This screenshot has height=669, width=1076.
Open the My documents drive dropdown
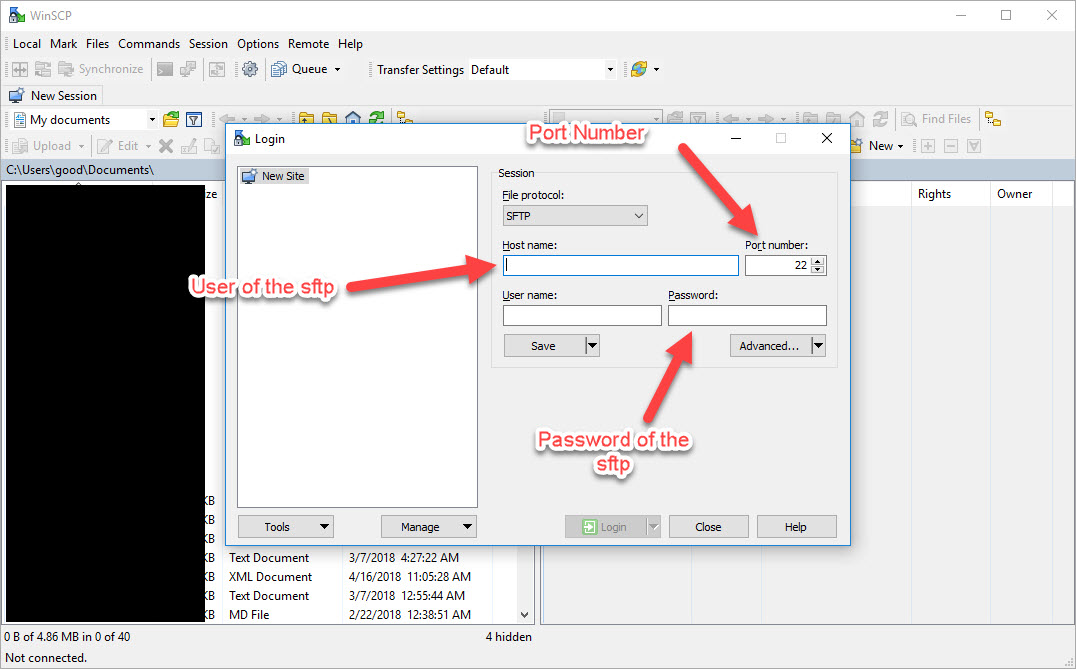[x=152, y=120]
